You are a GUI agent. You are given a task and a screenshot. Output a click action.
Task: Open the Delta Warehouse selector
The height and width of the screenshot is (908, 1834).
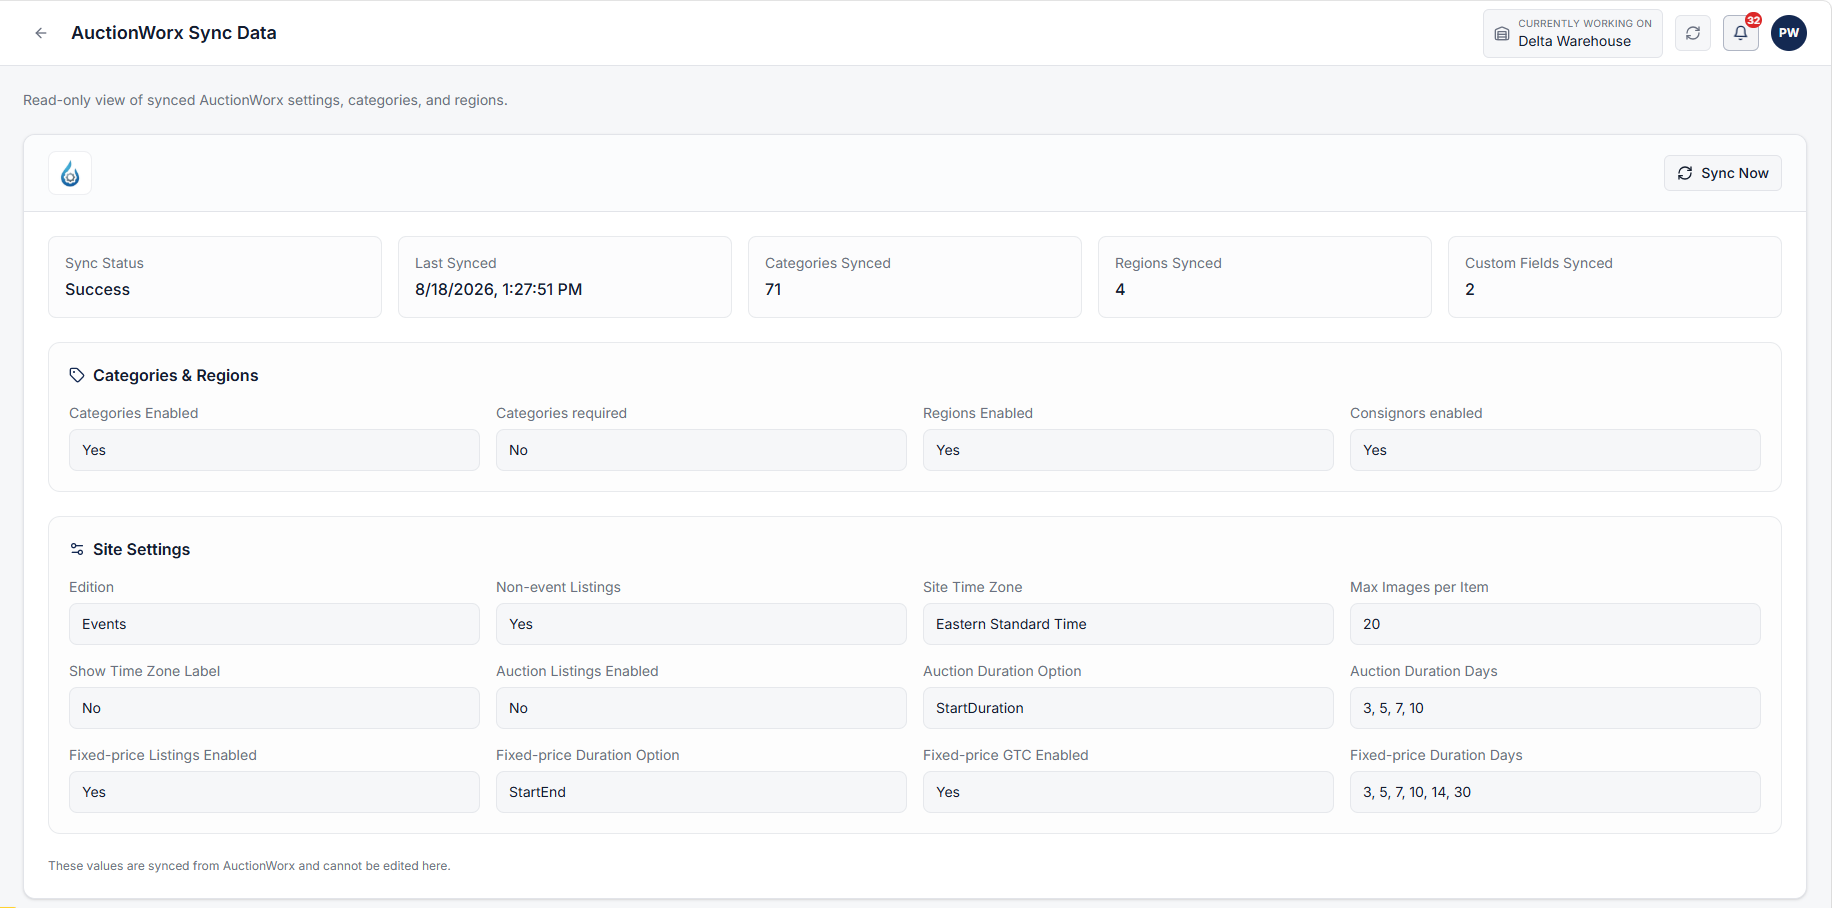click(x=1573, y=33)
